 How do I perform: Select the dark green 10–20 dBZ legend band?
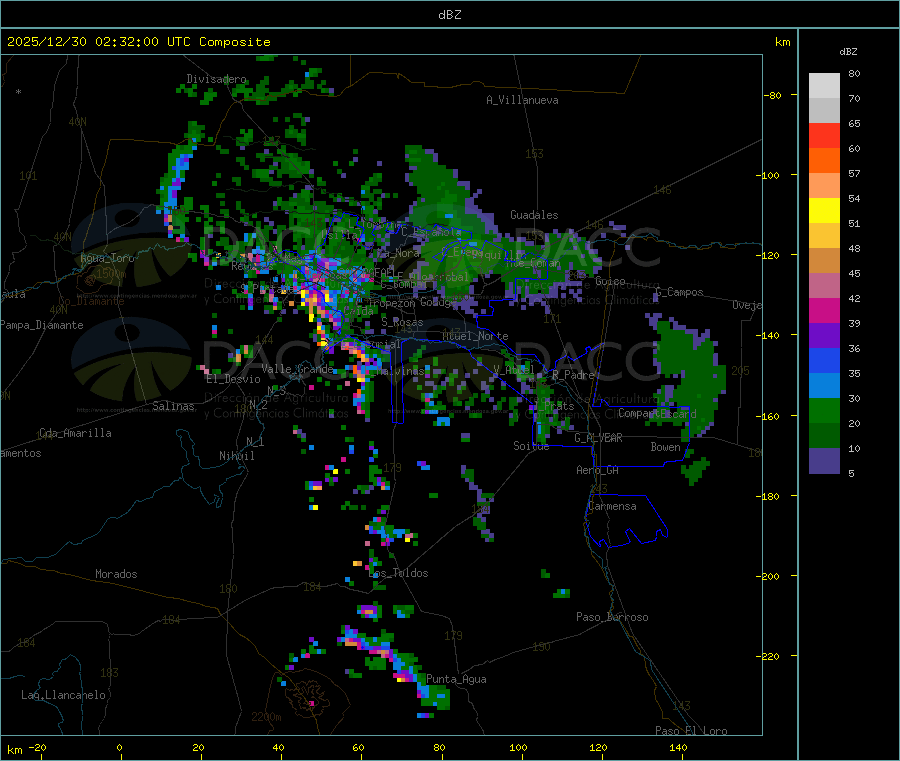click(824, 436)
